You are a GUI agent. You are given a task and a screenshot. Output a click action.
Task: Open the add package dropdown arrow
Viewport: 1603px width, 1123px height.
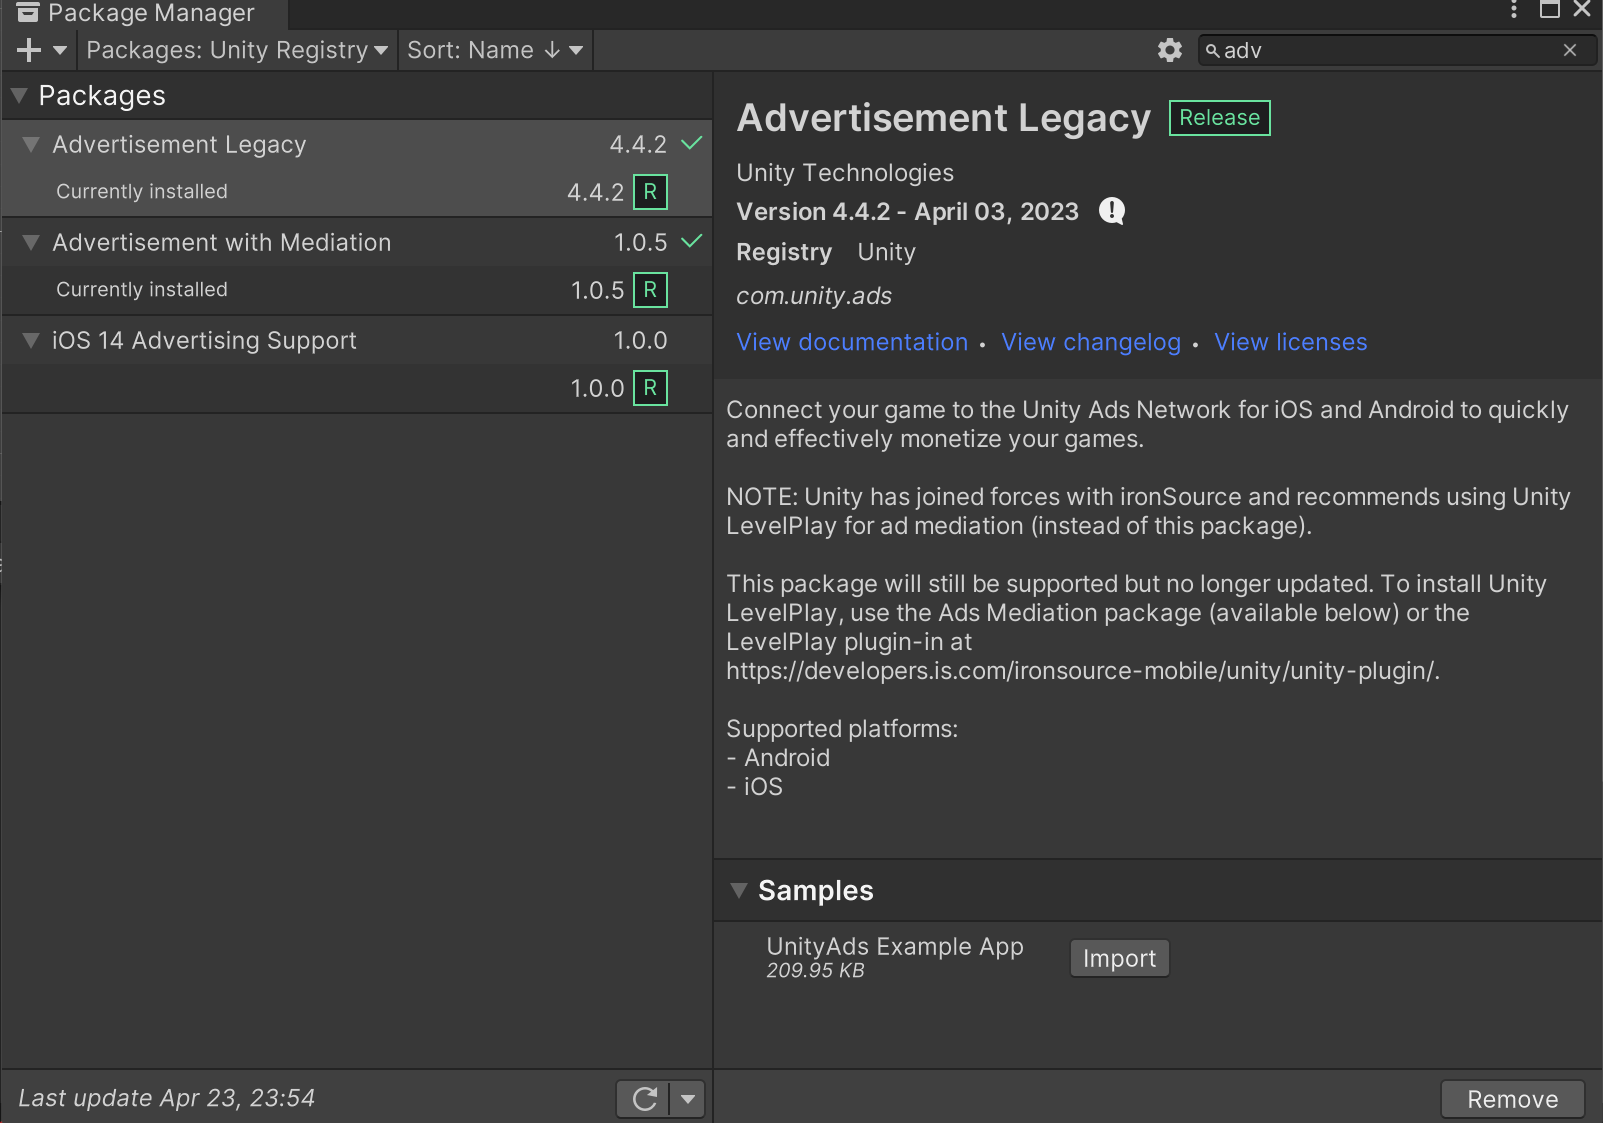pos(60,50)
